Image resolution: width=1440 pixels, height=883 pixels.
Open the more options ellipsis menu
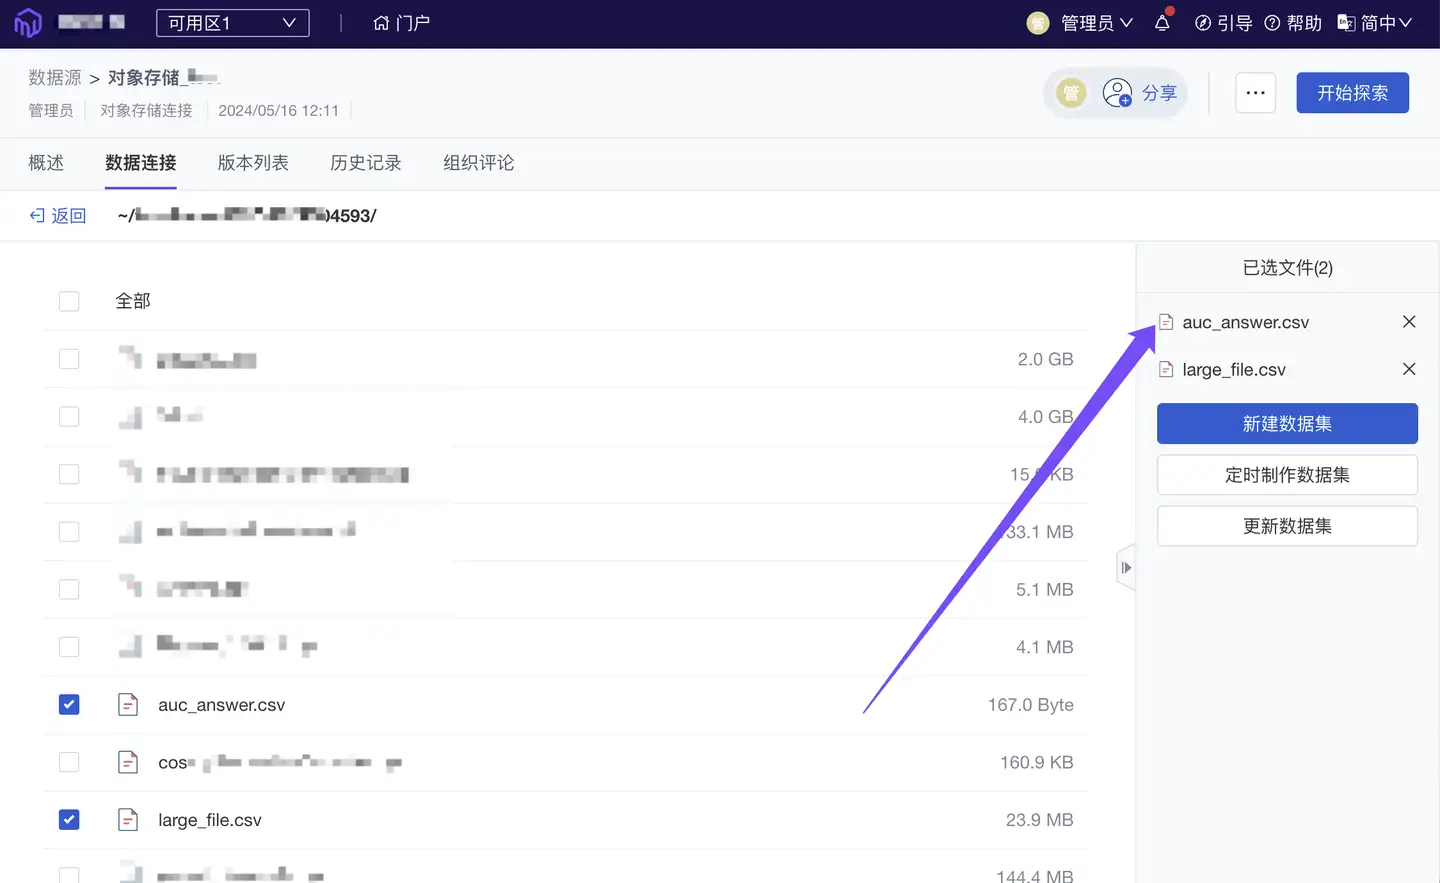coord(1255,92)
